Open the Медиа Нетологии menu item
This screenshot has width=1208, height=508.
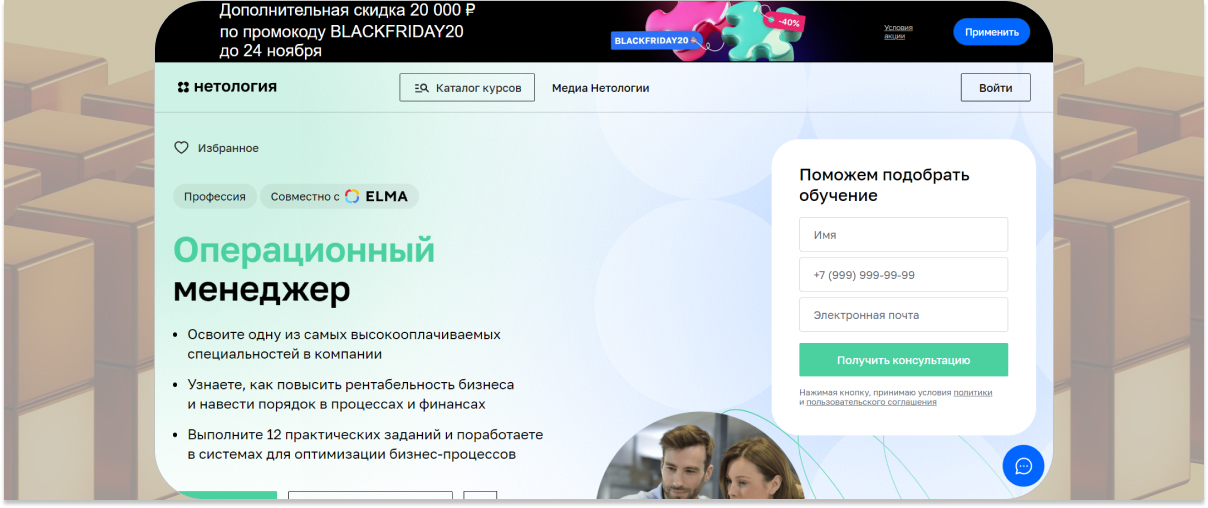coord(601,88)
